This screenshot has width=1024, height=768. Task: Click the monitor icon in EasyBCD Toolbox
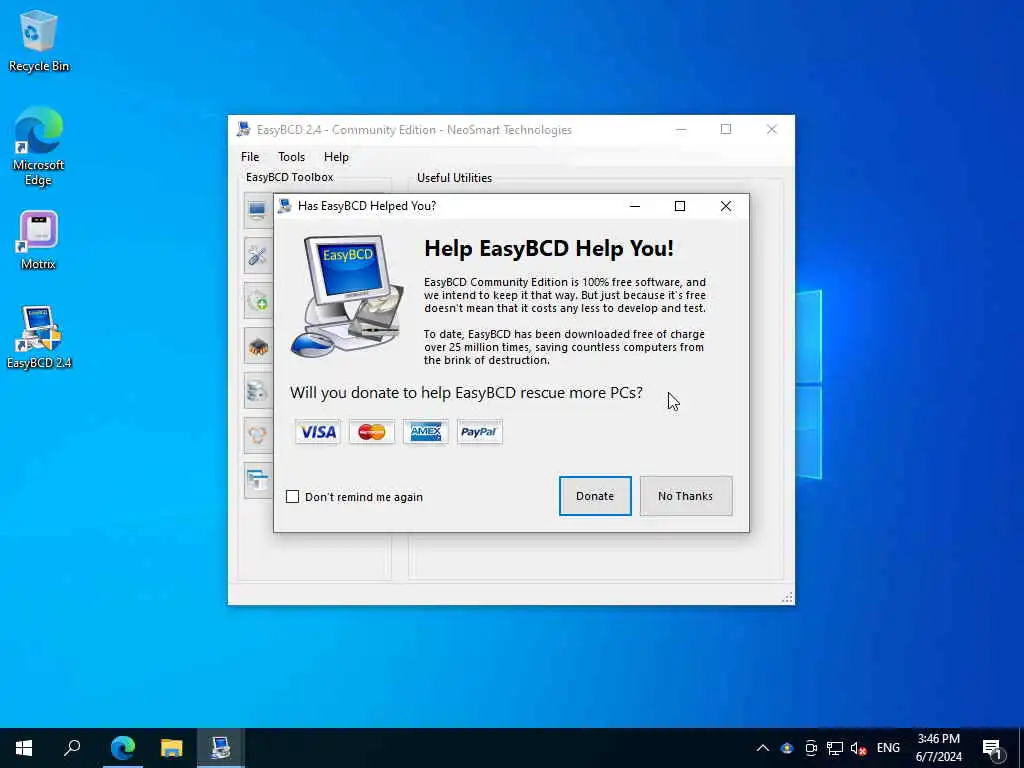(258, 210)
